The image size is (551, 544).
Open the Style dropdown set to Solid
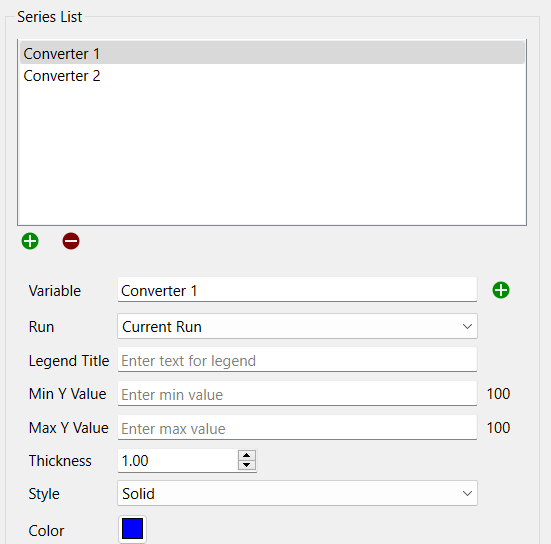(297, 493)
